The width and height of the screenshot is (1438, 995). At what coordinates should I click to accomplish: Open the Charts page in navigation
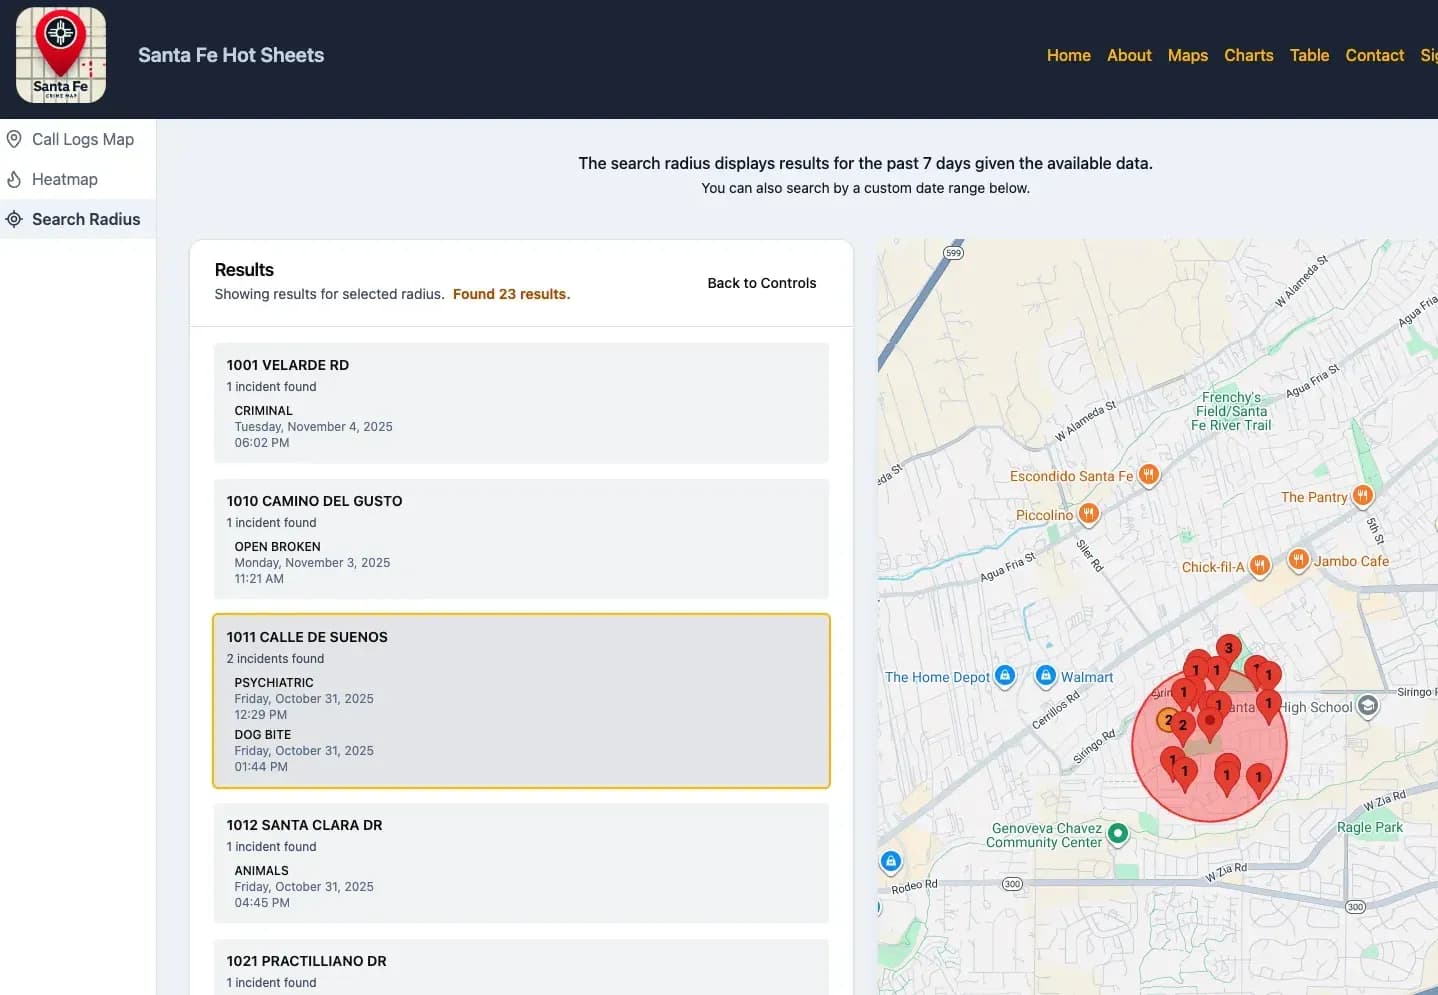pyautogui.click(x=1248, y=55)
